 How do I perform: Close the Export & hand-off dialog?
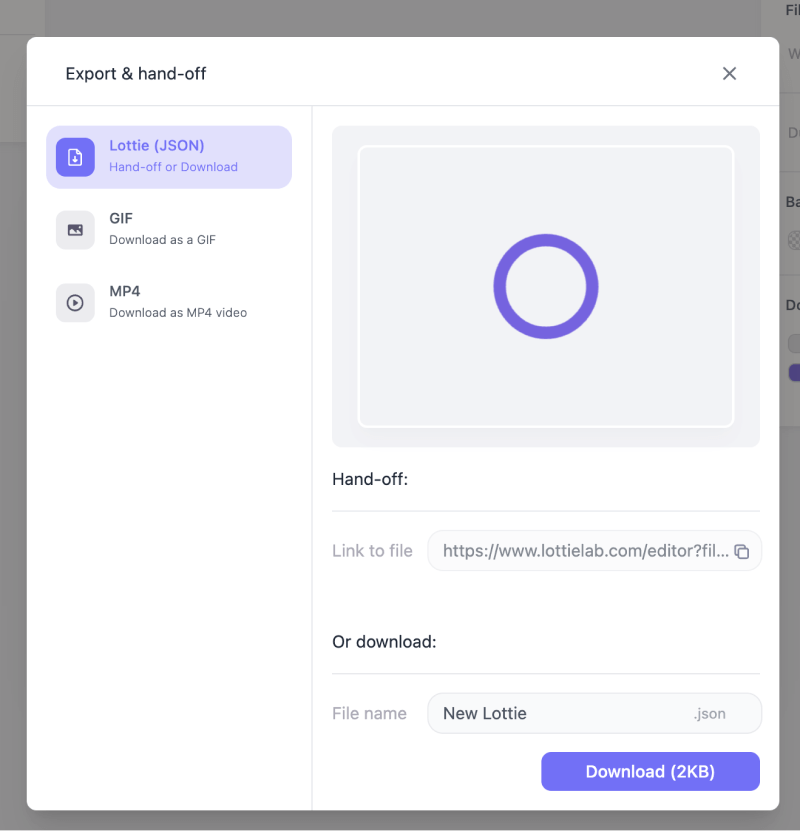click(x=729, y=73)
